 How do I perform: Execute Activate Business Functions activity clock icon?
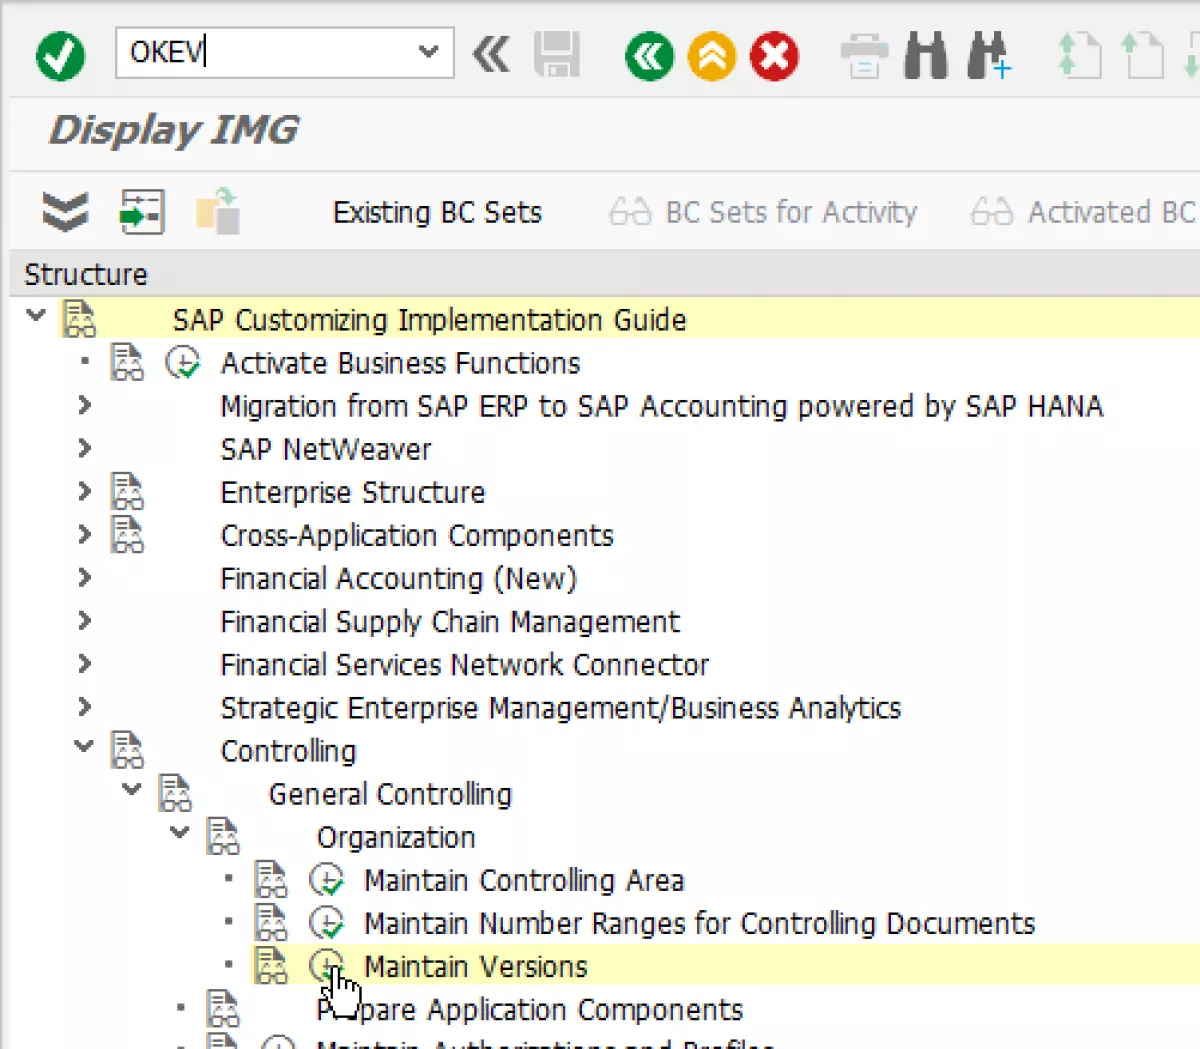click(x=183, y=362)
